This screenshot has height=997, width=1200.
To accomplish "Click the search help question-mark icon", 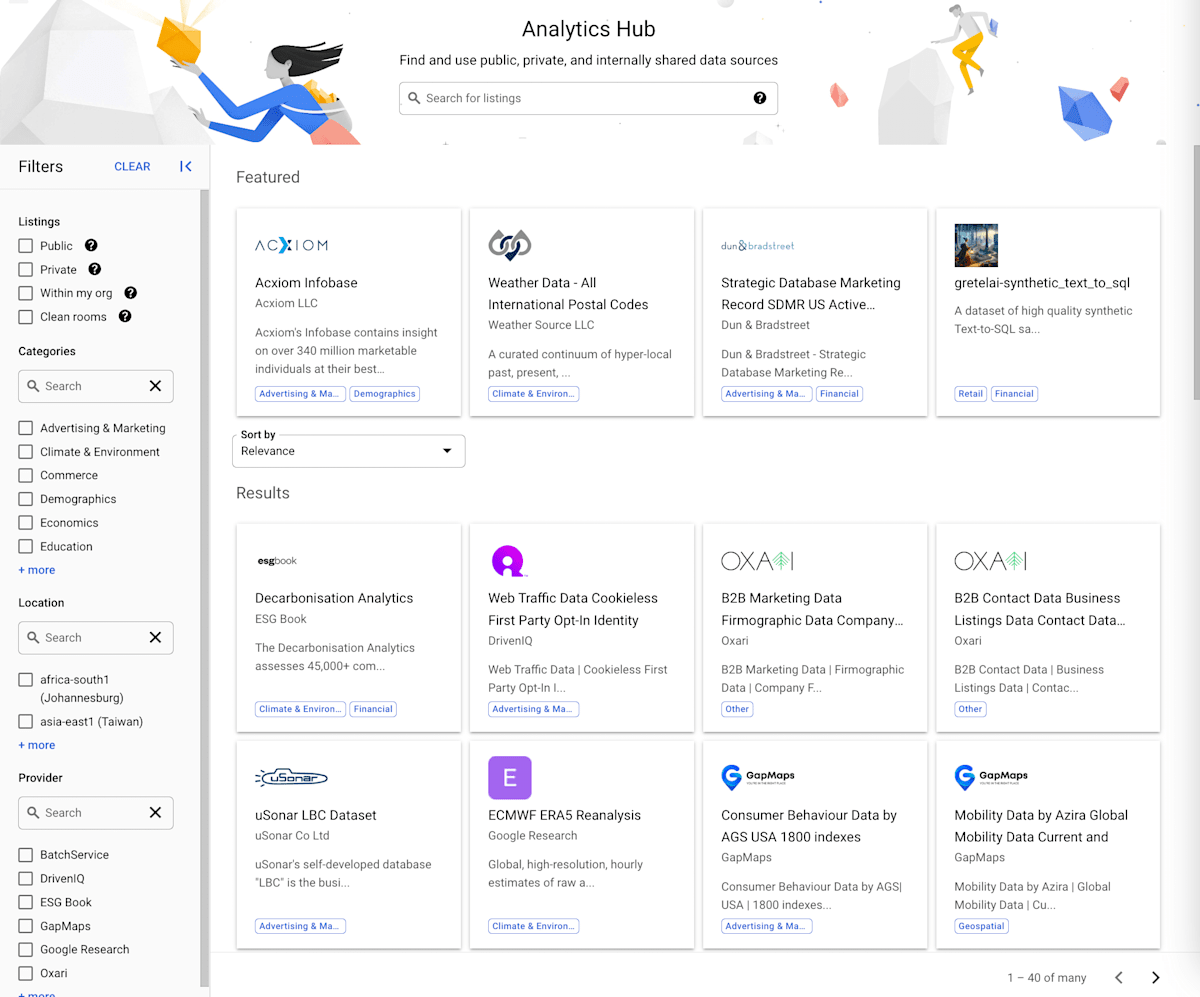I will 760,98.
